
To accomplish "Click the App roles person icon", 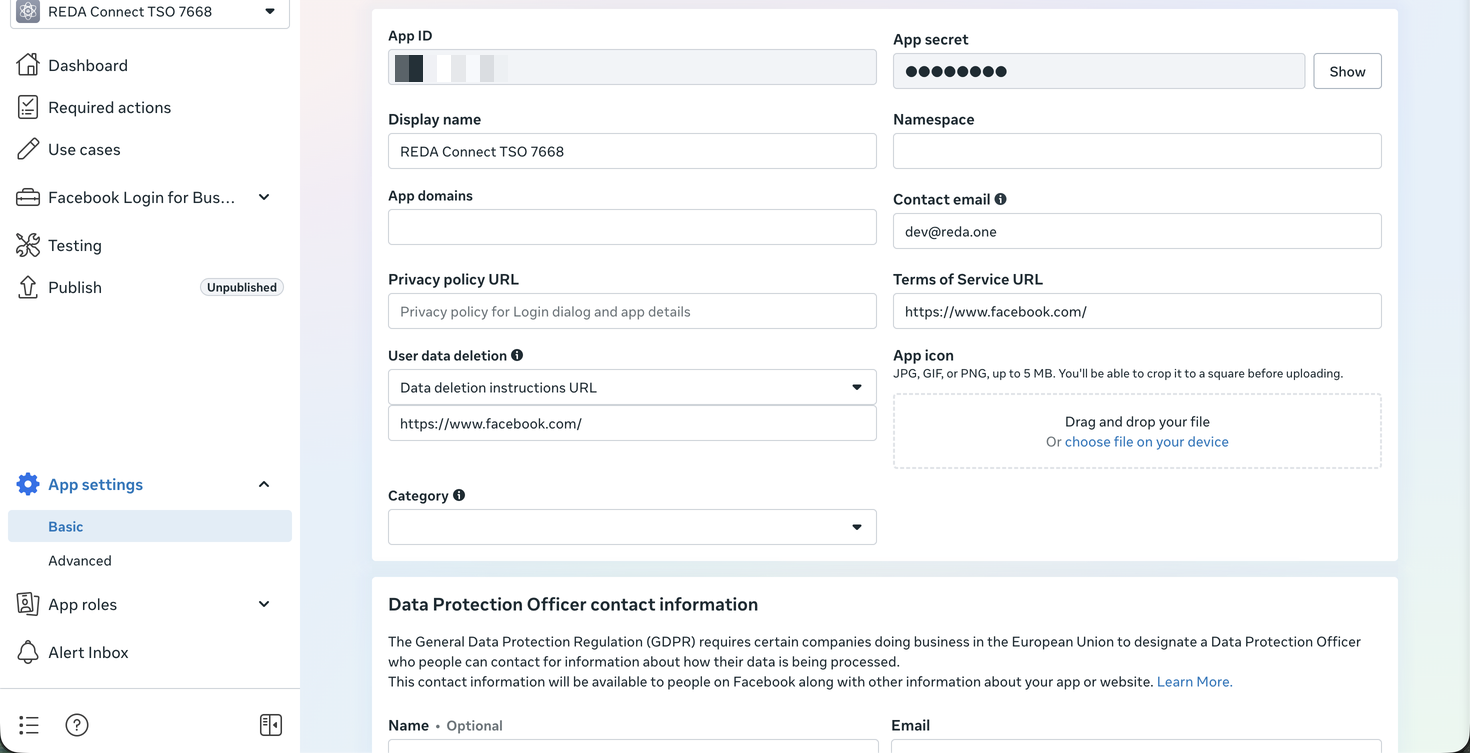I will pos(28,604).
